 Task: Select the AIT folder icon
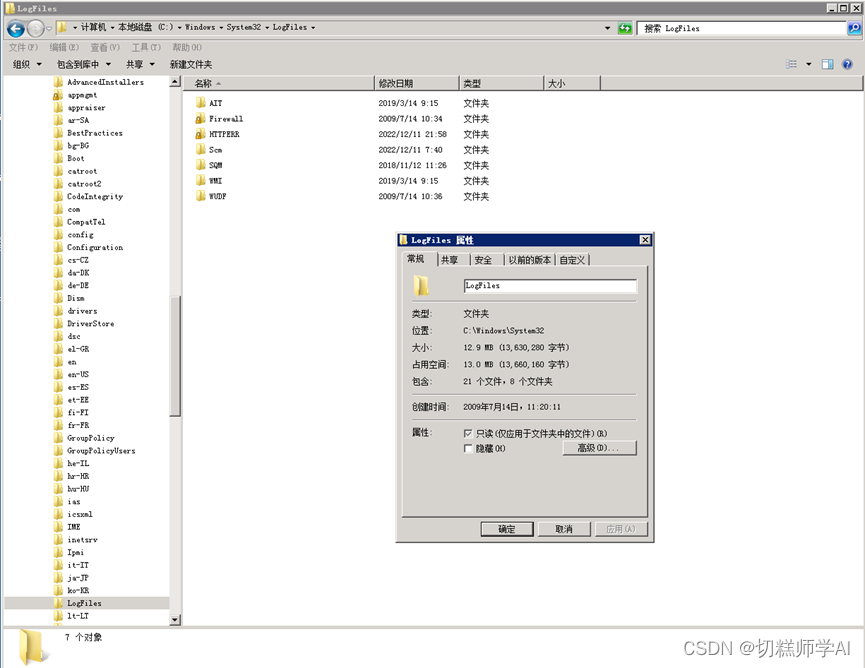201,103
